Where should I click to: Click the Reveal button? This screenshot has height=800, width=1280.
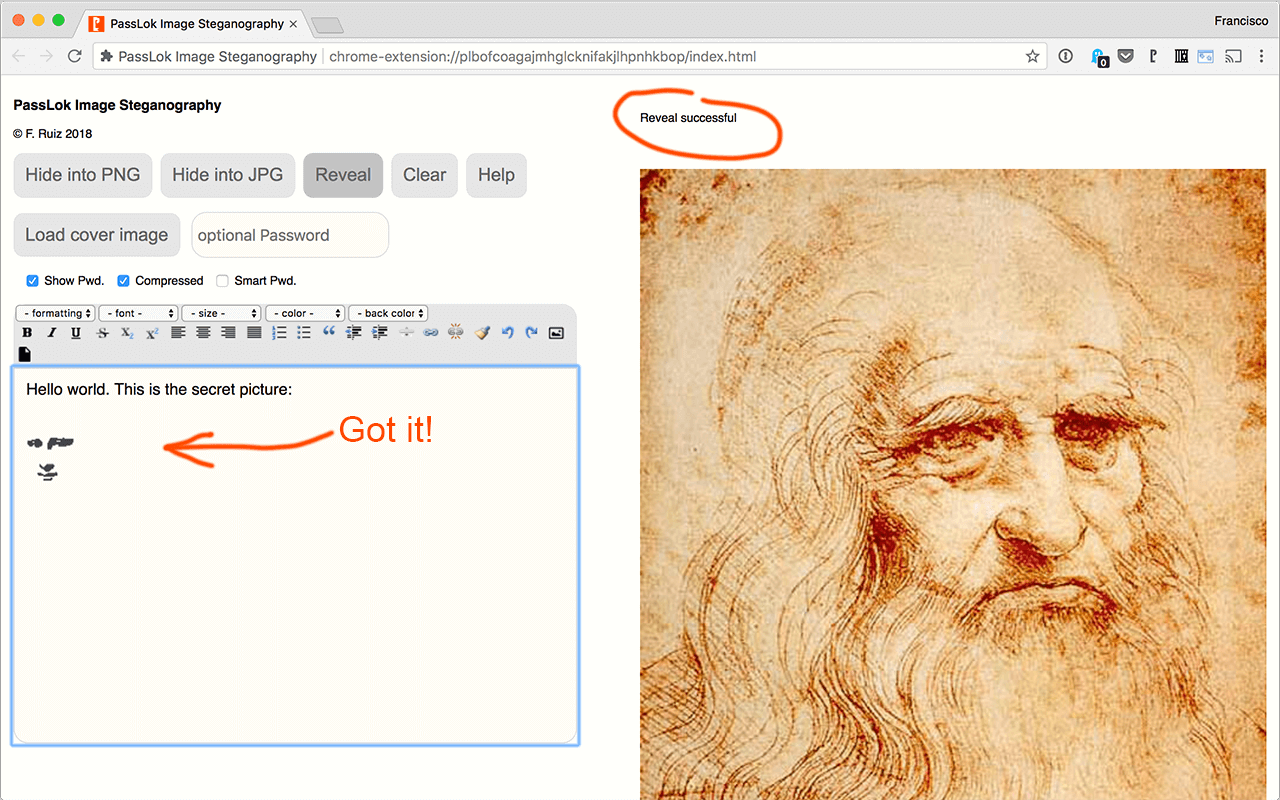(x=343, y=175)
